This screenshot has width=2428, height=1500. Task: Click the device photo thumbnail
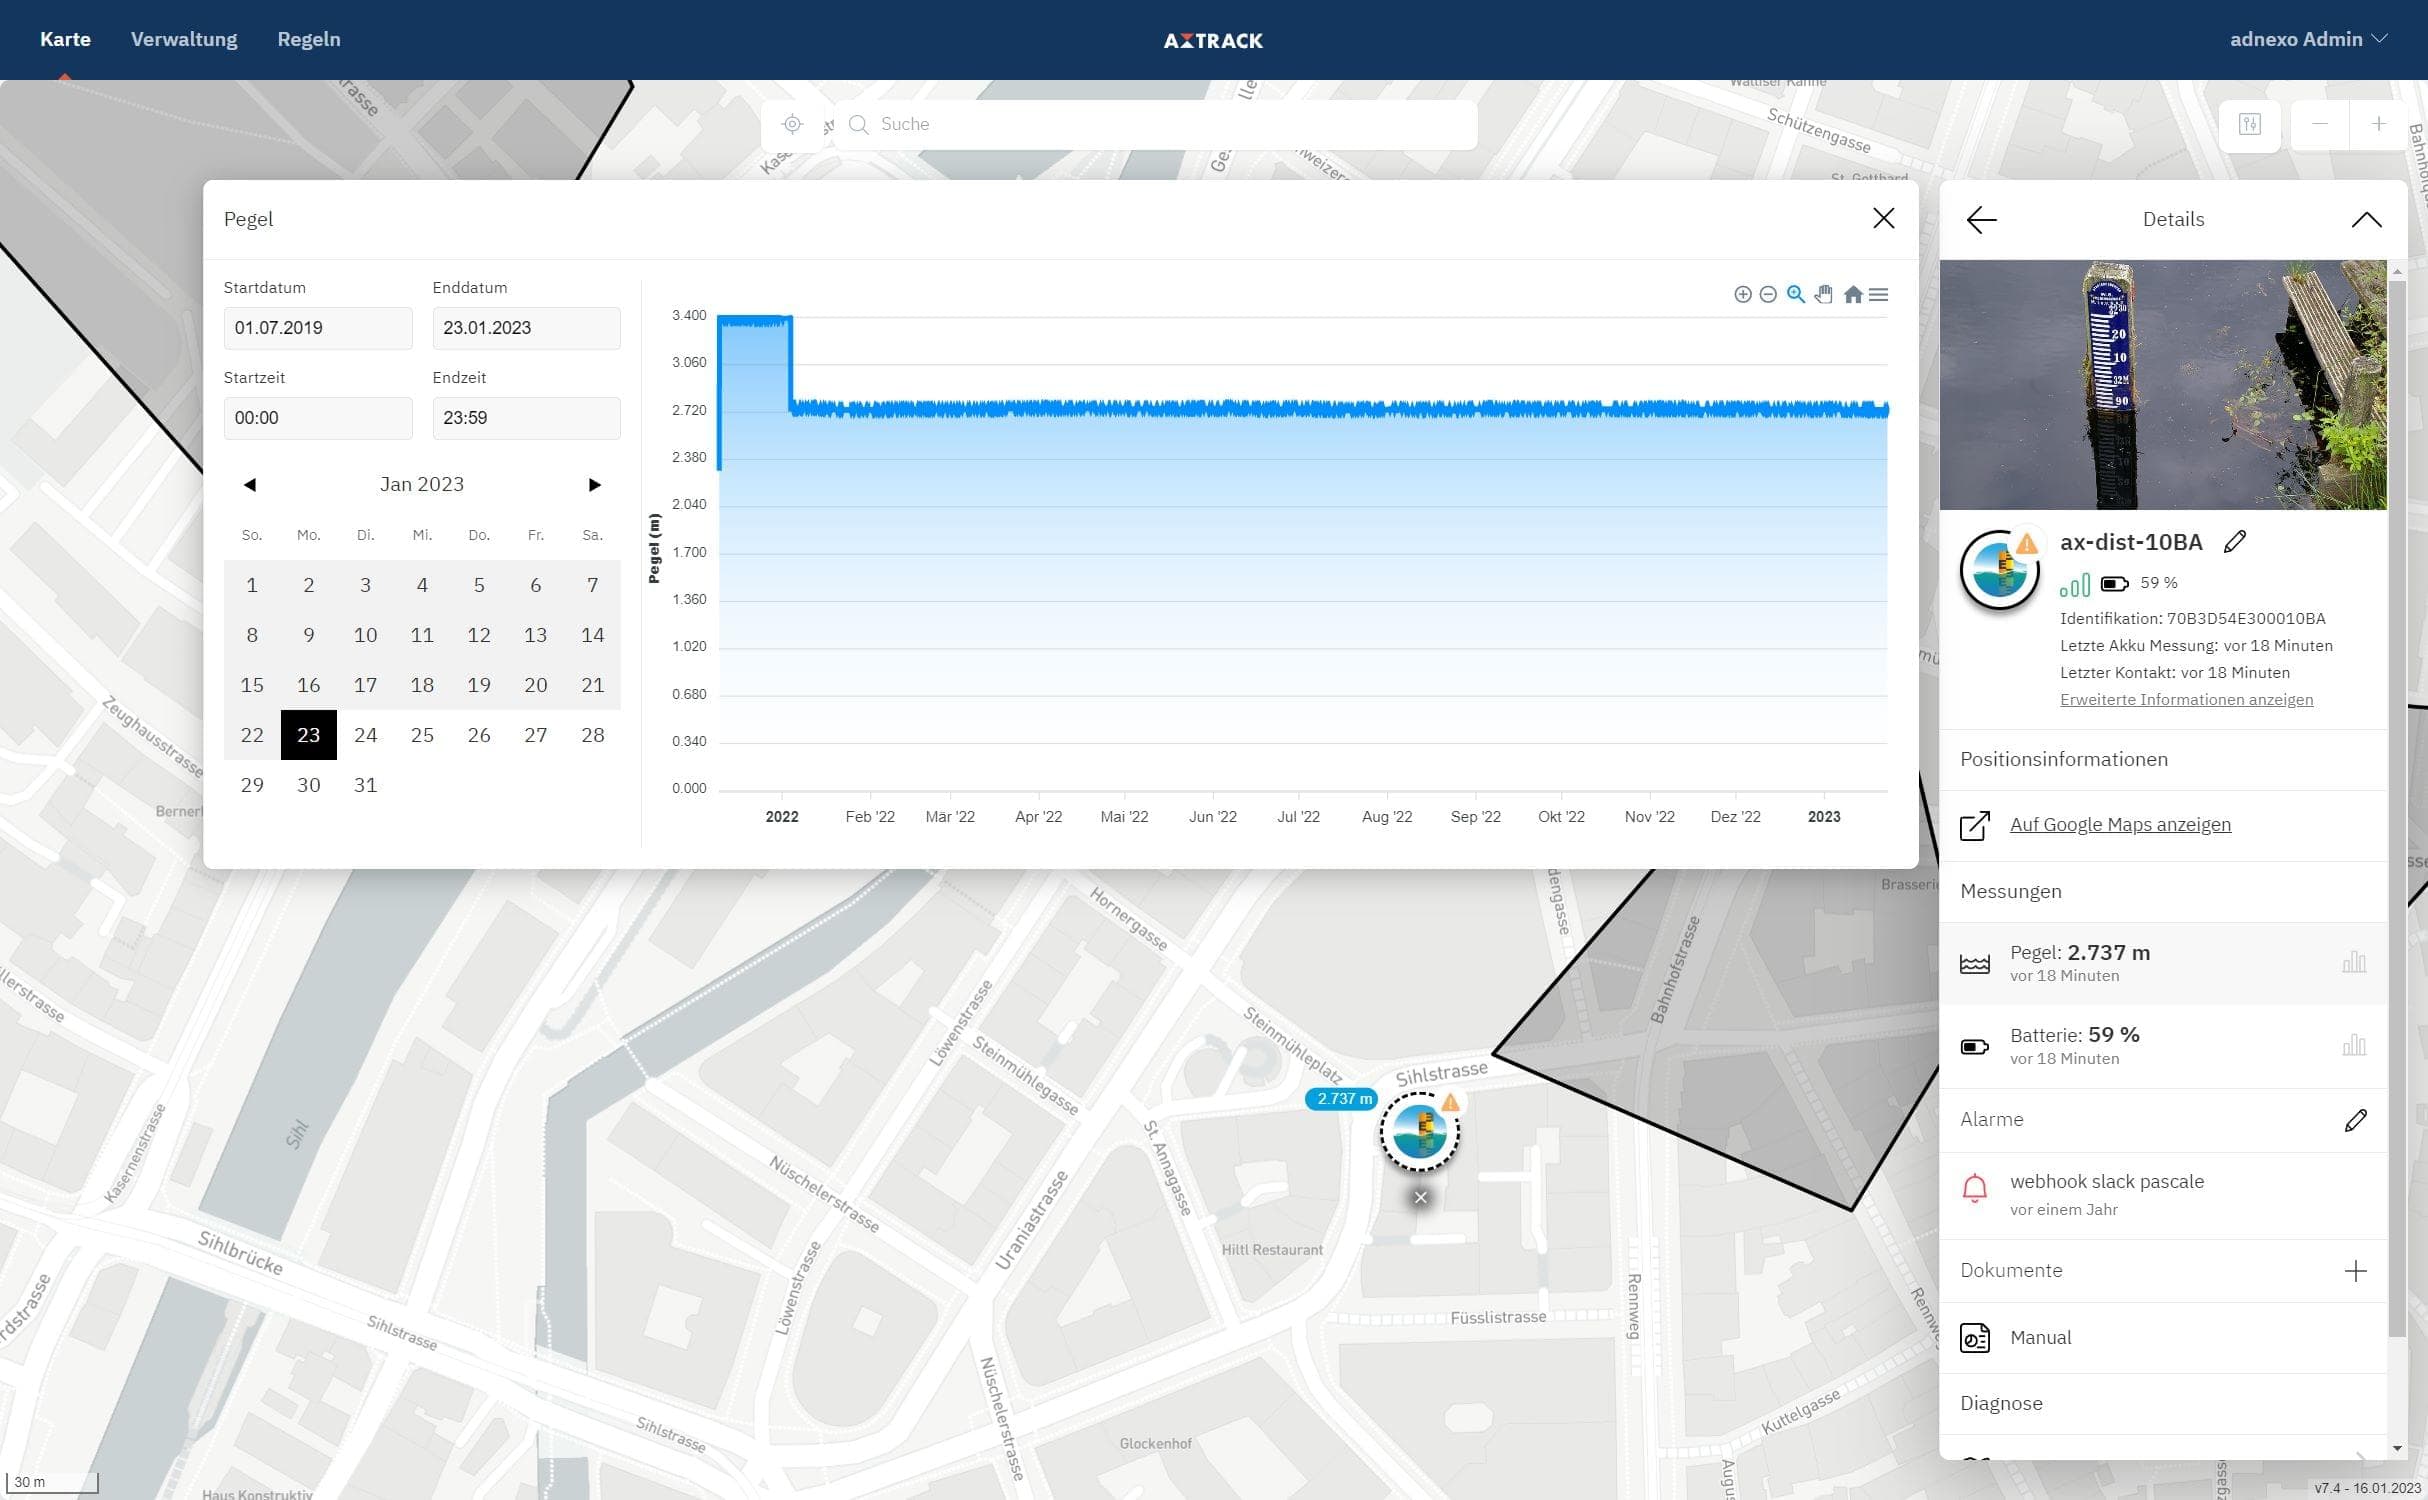[x=2163, y=385]
